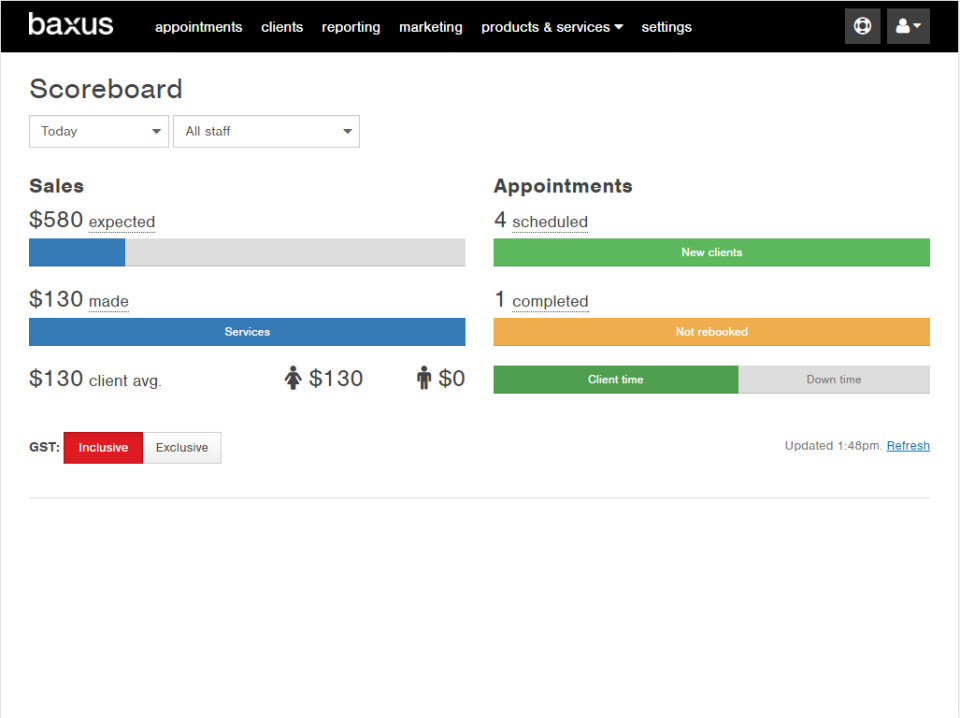Viewport: 960px width, 718px height.
Task: Open the marketing section
Action: pos(430,27)
